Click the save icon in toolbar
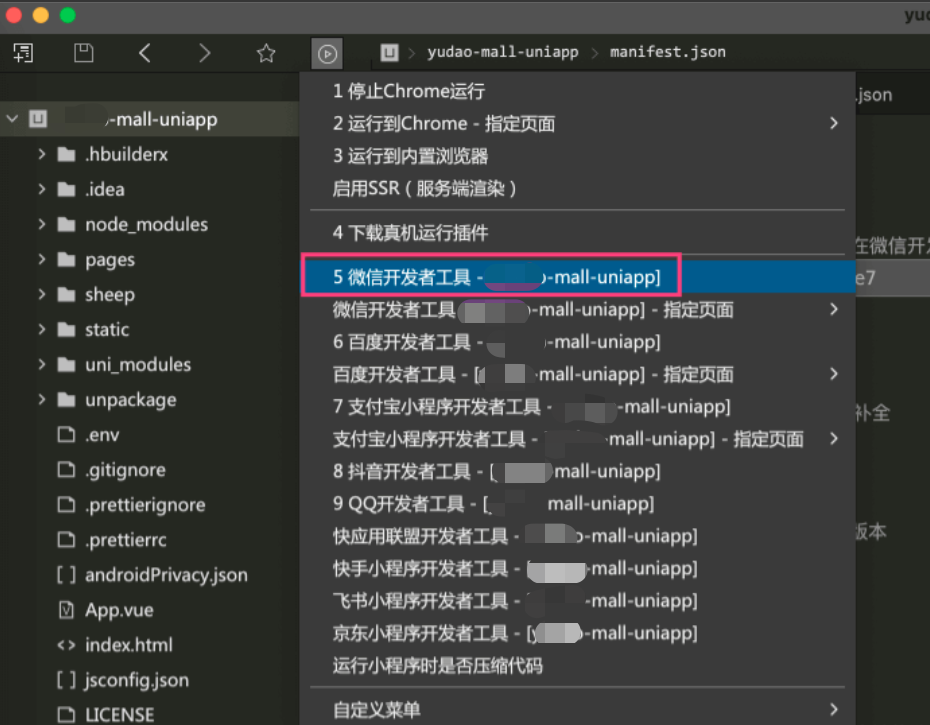930x725 pixels. click(x=84, y=53)
